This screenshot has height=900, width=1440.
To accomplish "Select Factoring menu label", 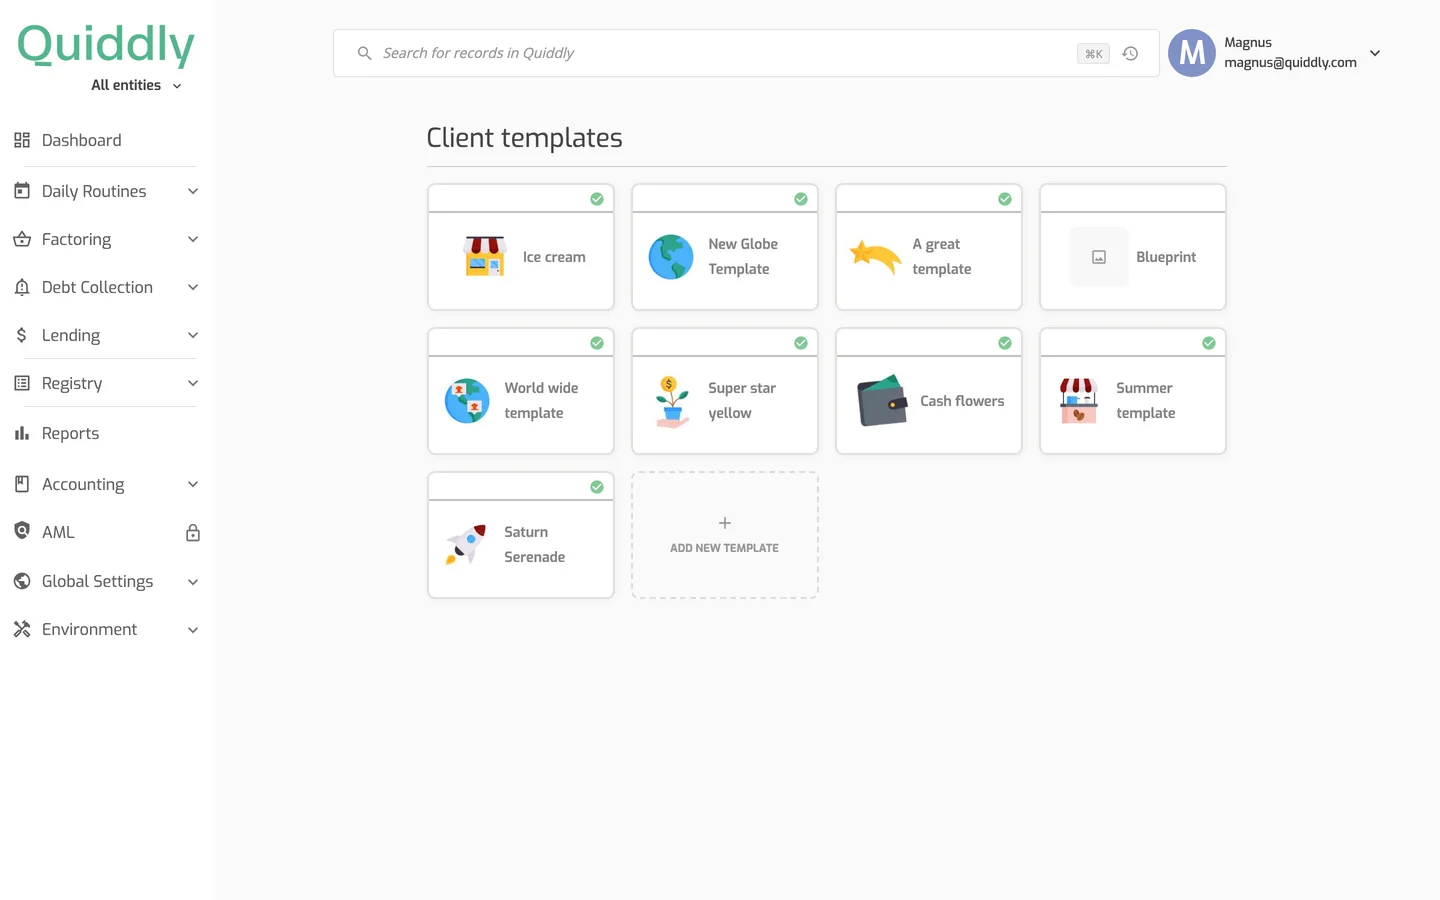I will tap(76, 239).
